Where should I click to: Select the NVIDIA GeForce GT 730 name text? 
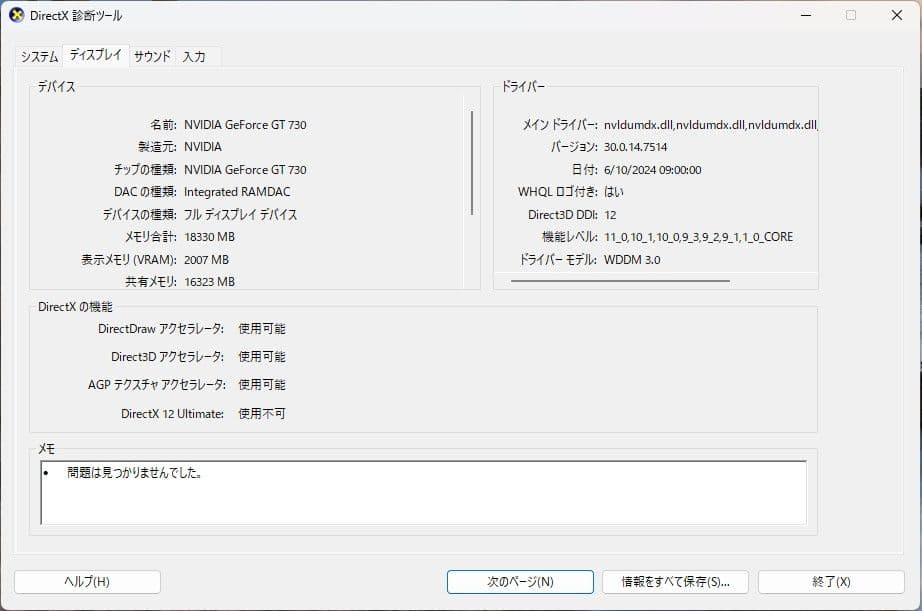(246, 124)
